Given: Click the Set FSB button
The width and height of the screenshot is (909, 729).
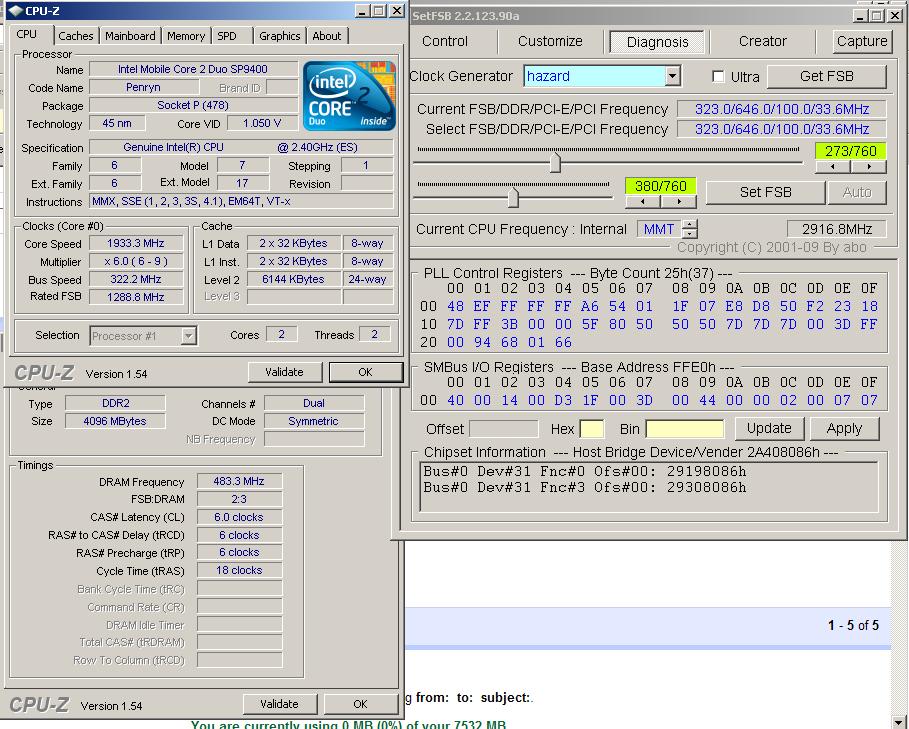Looking at the screenshot, I should click(765, 192).
